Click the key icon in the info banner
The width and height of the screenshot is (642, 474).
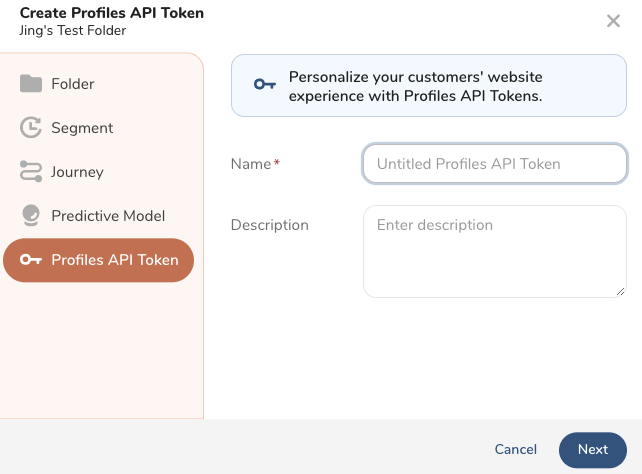coord(264,85)
